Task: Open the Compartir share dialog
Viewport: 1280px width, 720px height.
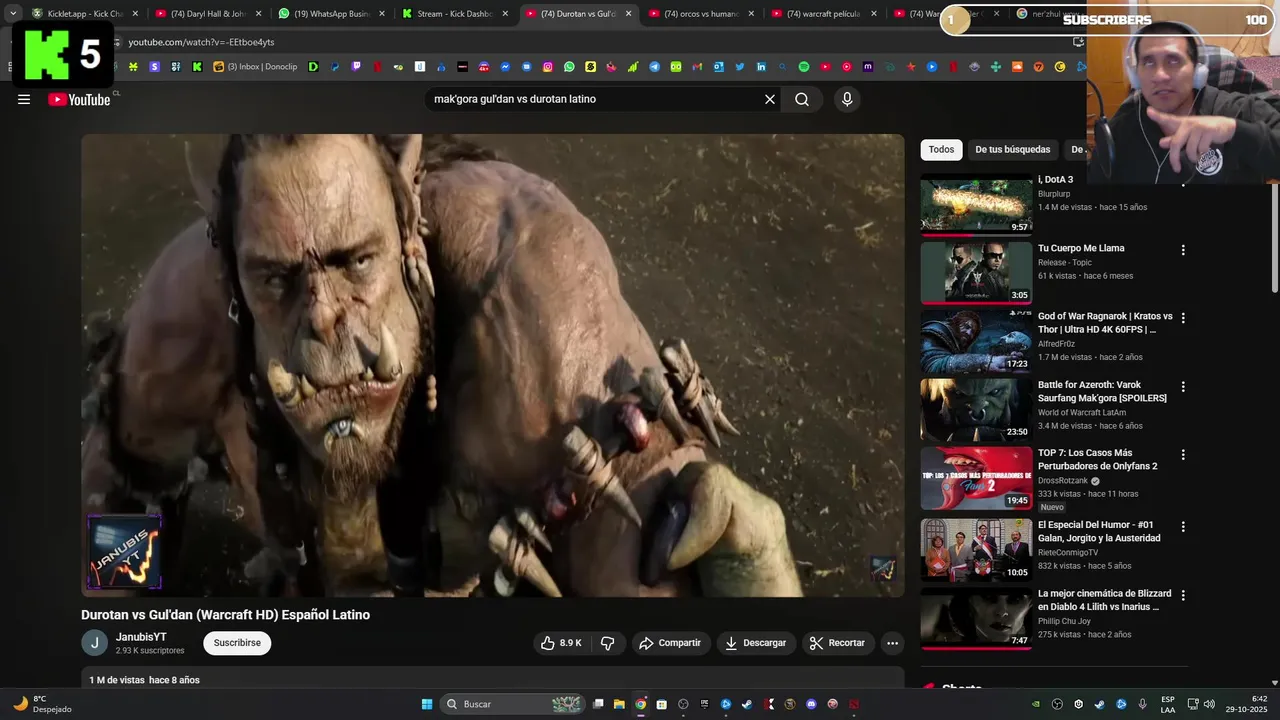Action: point(670,643)
